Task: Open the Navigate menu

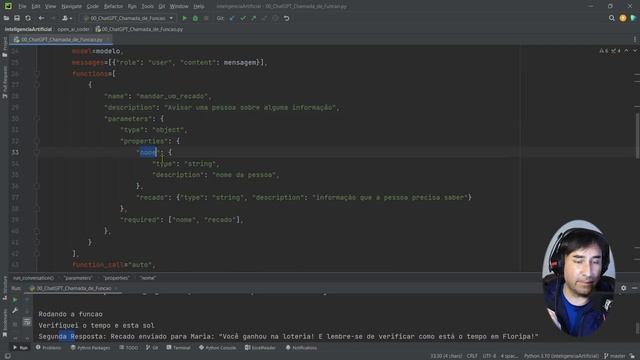Action: [71, 7]
